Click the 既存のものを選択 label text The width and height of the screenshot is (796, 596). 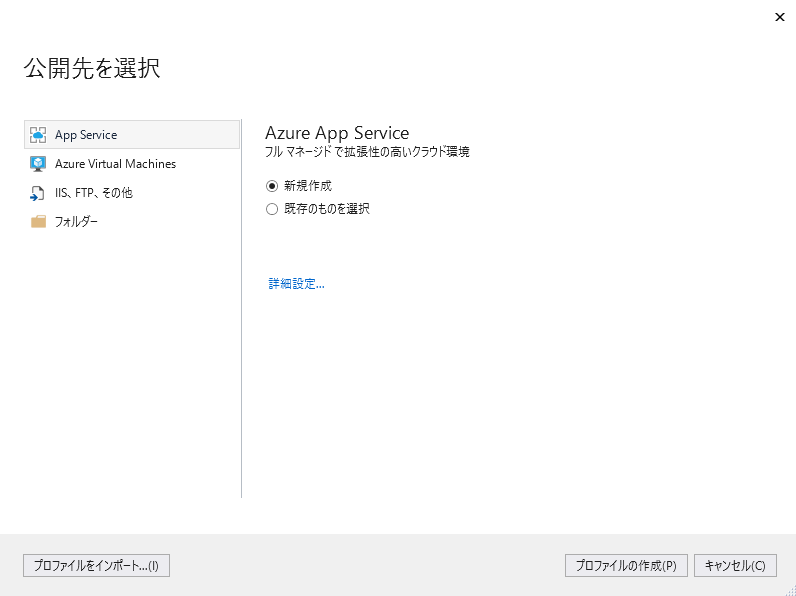point(327,209)
